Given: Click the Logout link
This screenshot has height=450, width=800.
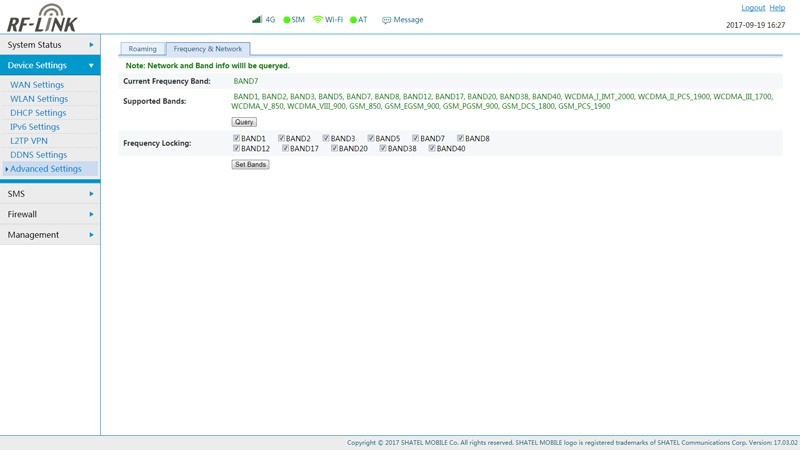Looking at the screenshot, I should pos(752,8).
